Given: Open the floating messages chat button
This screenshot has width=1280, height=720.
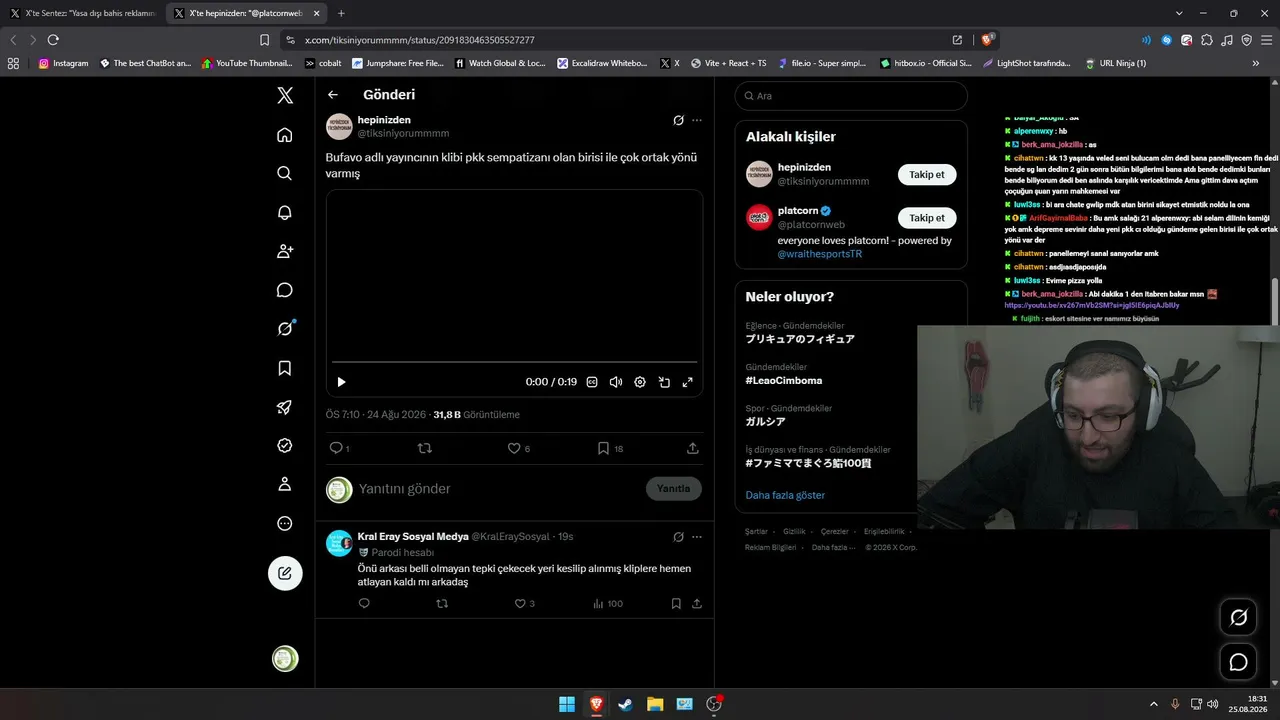Looking at the screenshot, I should tap(1238, 662).
